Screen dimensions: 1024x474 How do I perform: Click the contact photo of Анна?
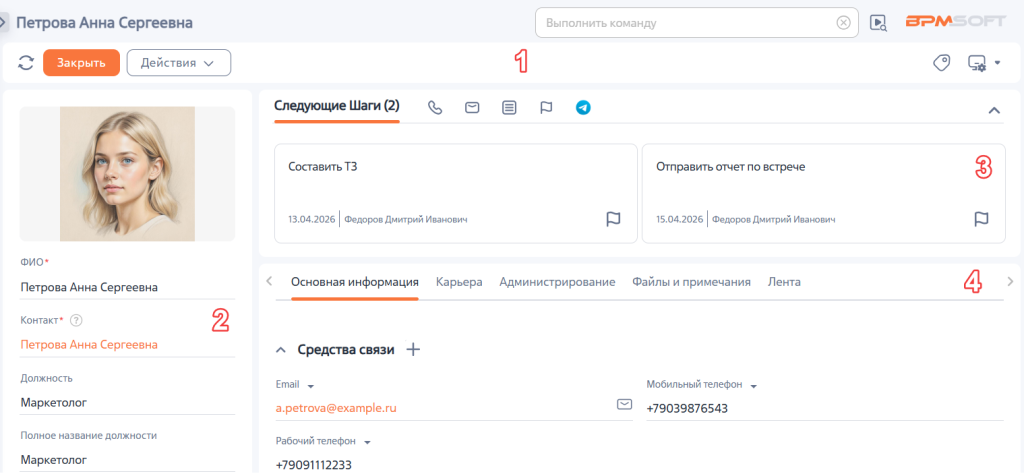127,174
